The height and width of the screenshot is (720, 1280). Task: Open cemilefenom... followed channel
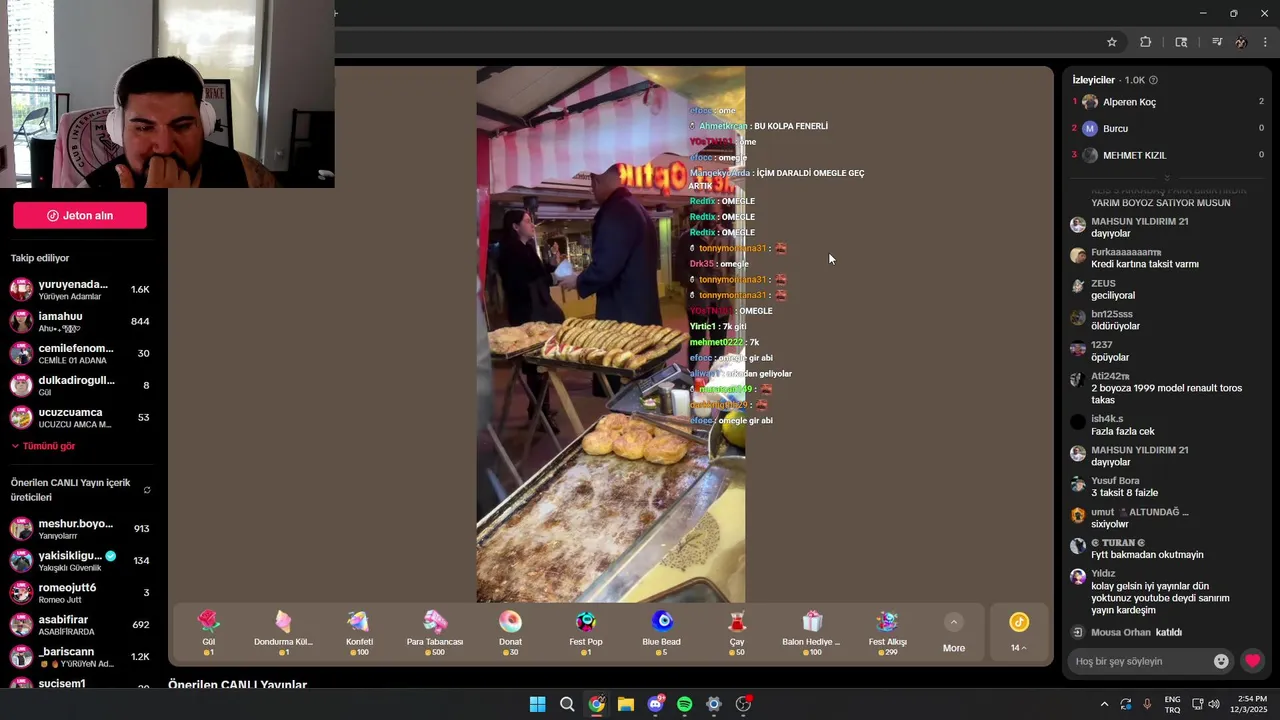tap(80, 353)
